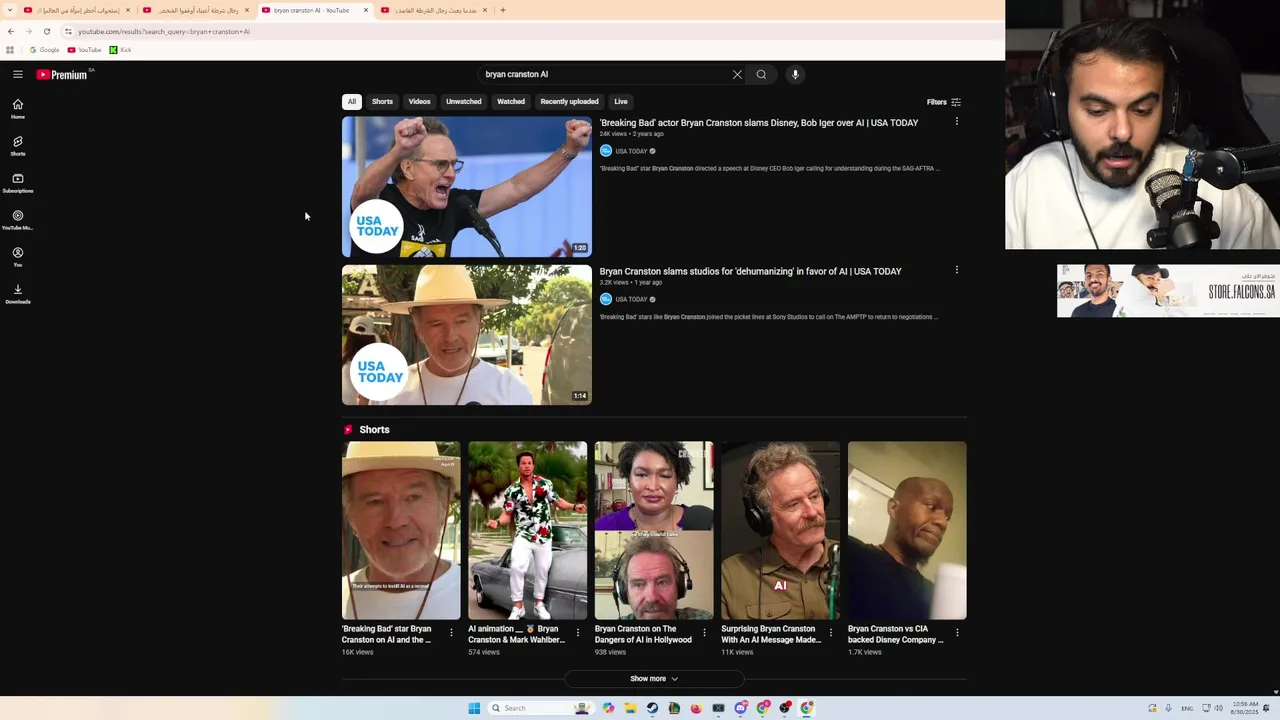Viewport: 1280px width, 720px height.
Task: Open the Windows Start menu
Action: (x=474, y=708)
